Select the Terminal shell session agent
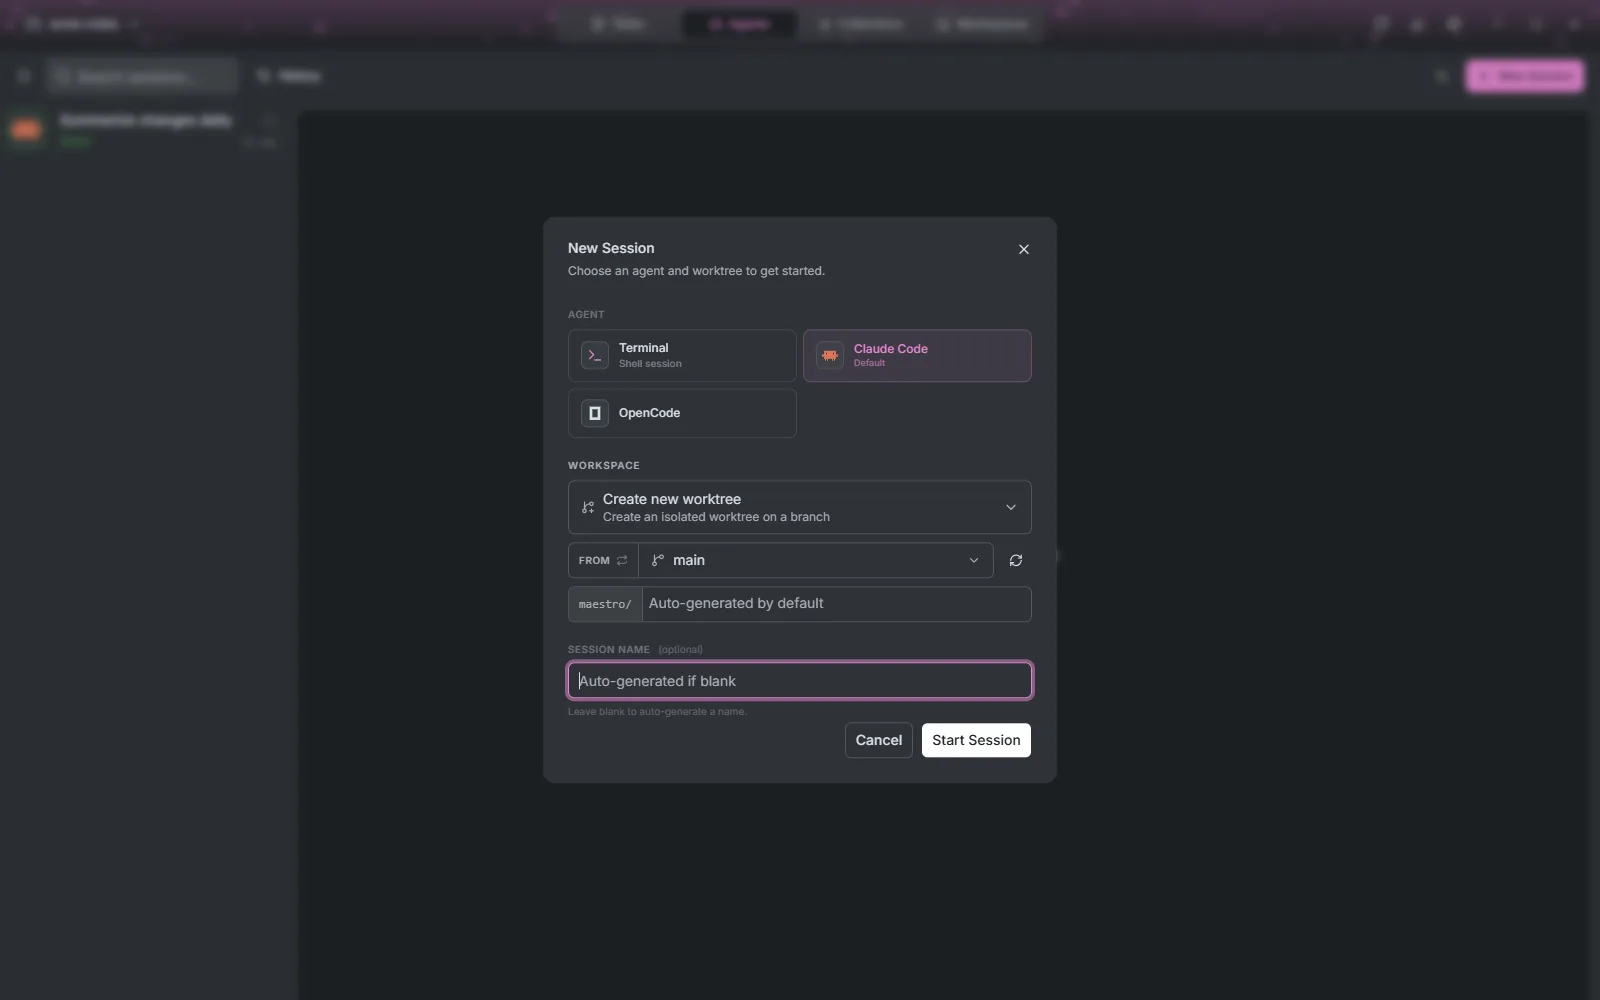Viewport: 1600px width, 1000px height. pos(682,355)
